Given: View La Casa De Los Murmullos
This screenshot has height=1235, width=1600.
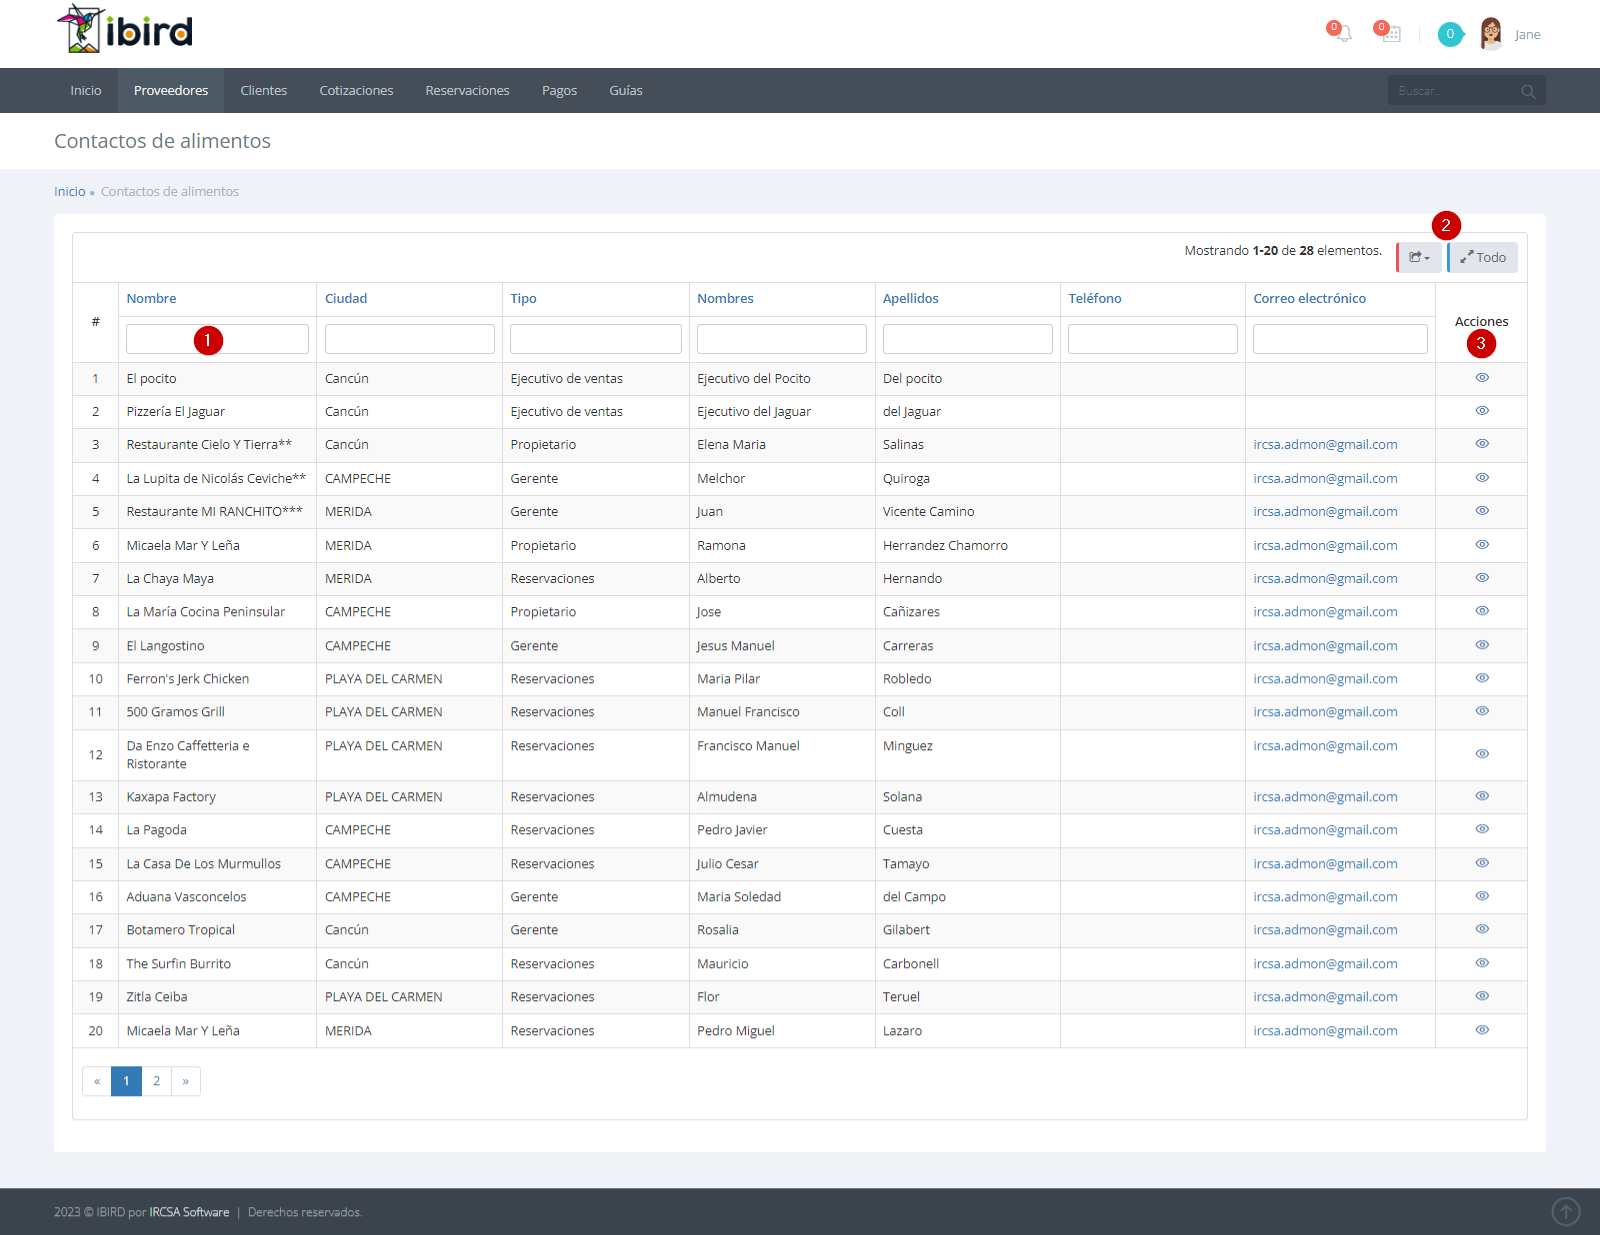Looking at the screenshot, I should [x=1482, y=863].
